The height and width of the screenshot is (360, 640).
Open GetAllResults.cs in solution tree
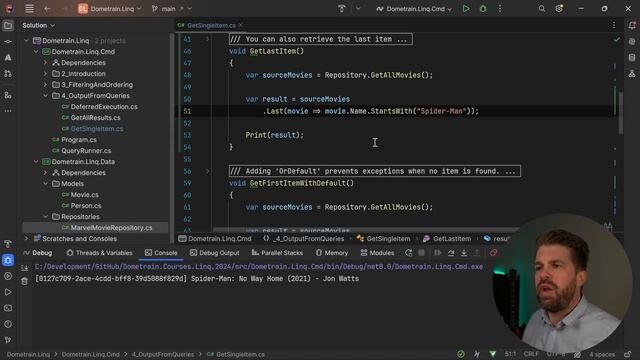coord(95,118)
